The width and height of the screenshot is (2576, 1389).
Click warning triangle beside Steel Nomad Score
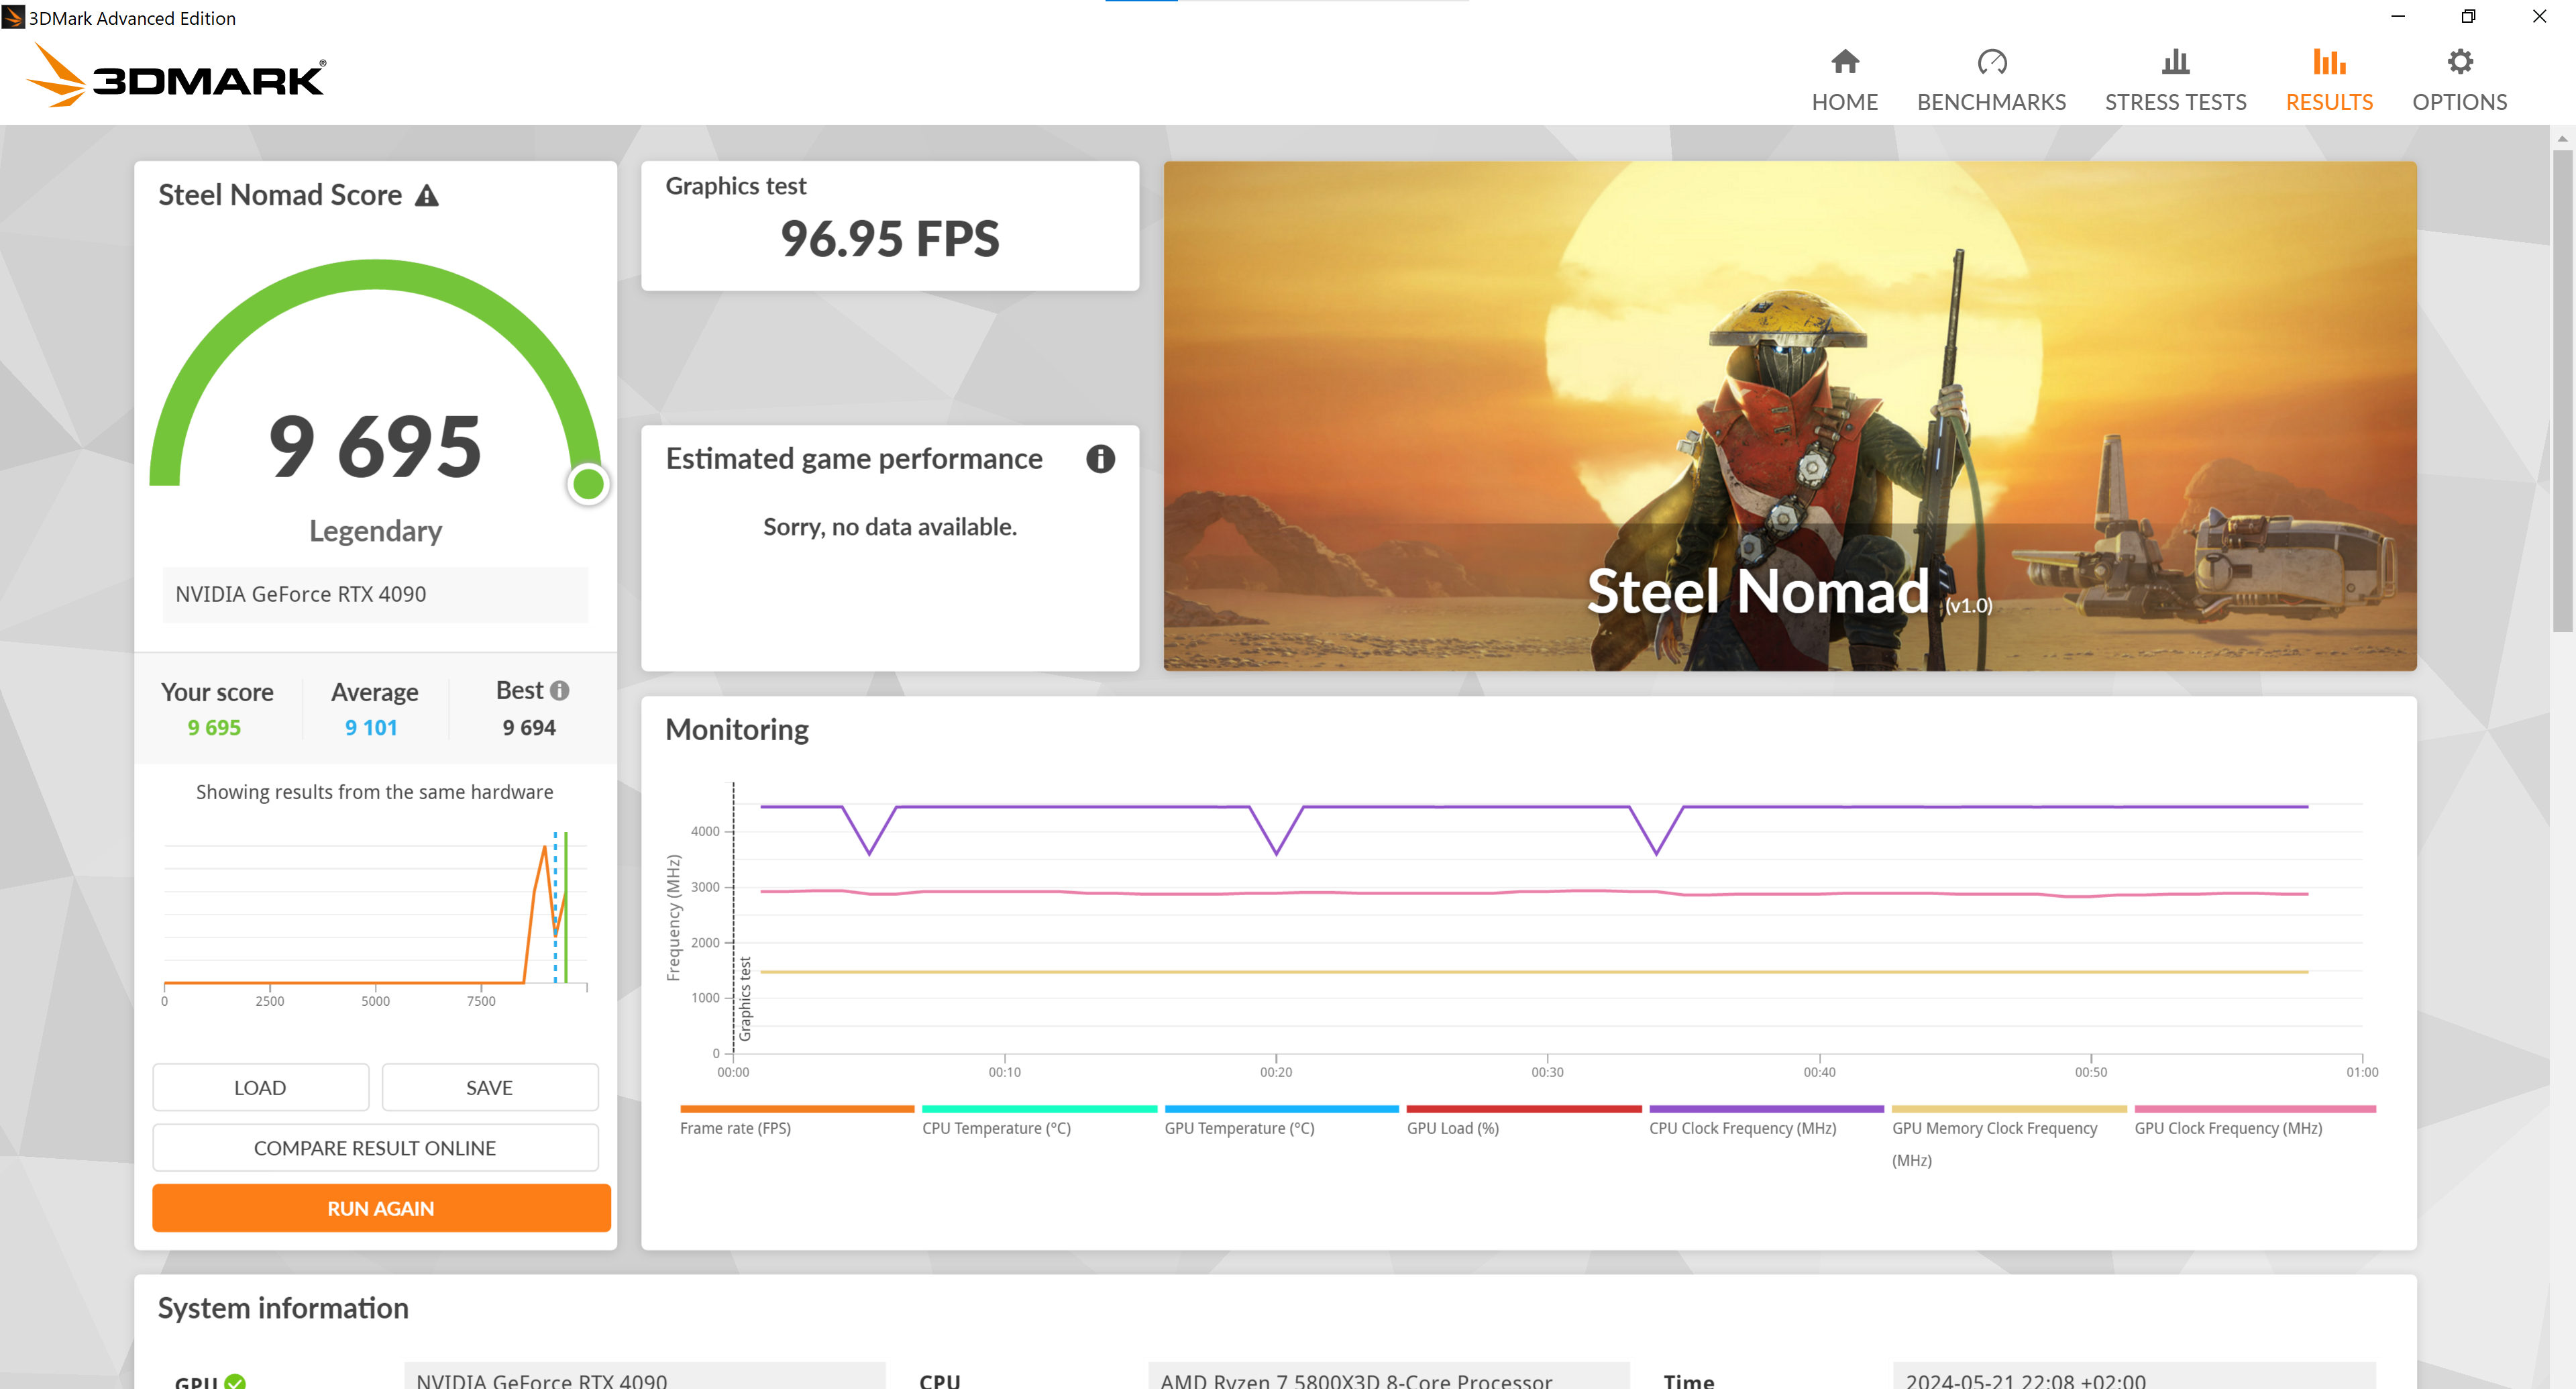[x=427, y=196]
